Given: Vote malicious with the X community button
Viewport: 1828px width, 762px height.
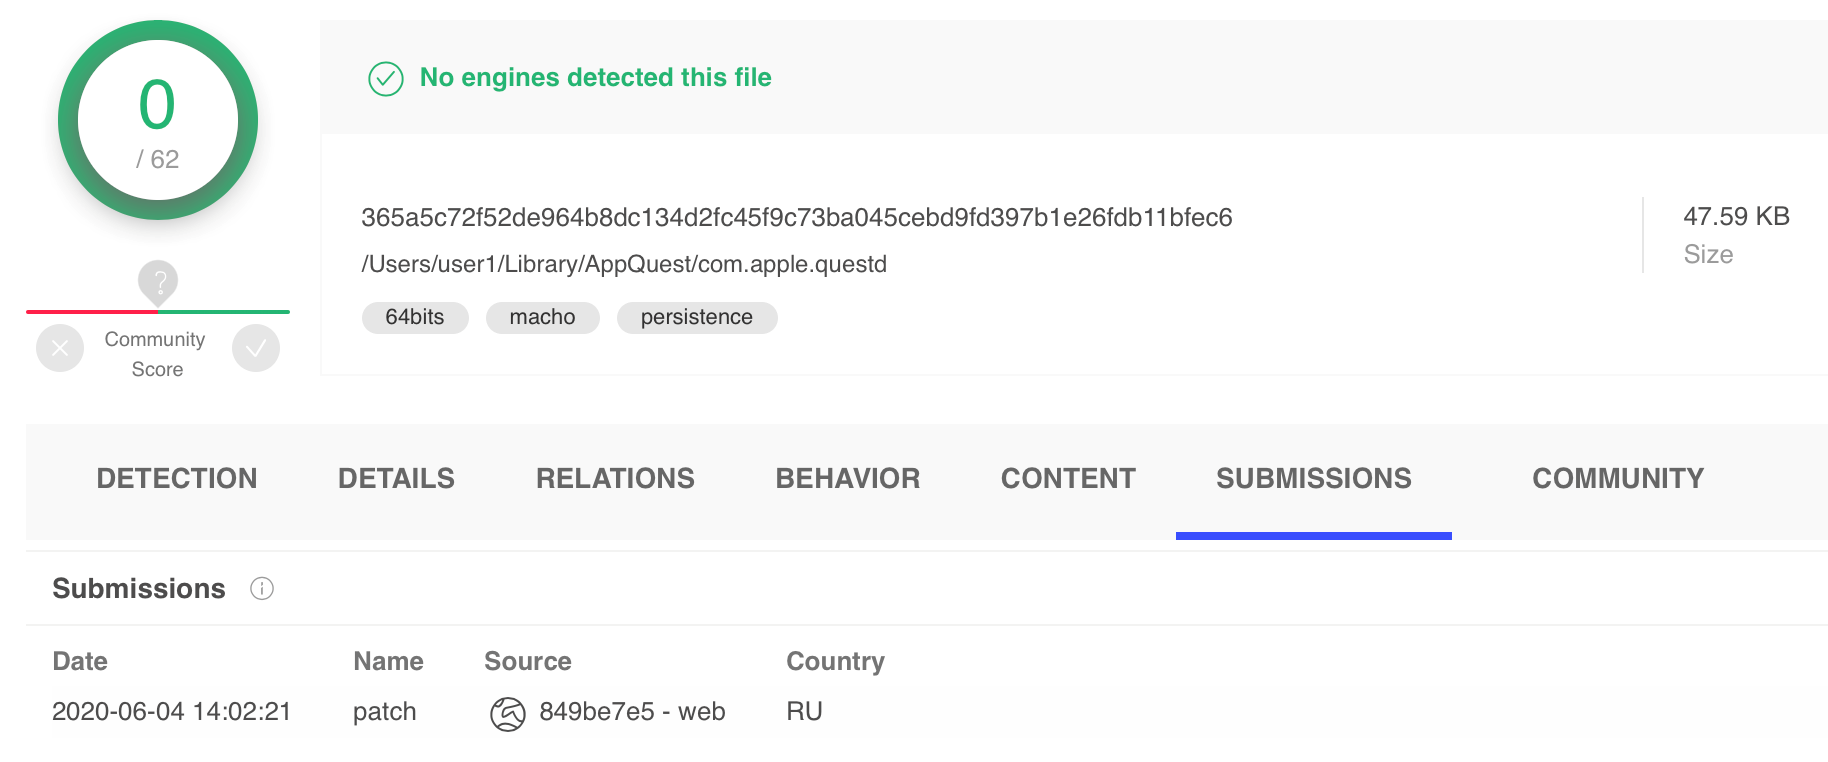Looking at the screenshot, I should (60, 348).
